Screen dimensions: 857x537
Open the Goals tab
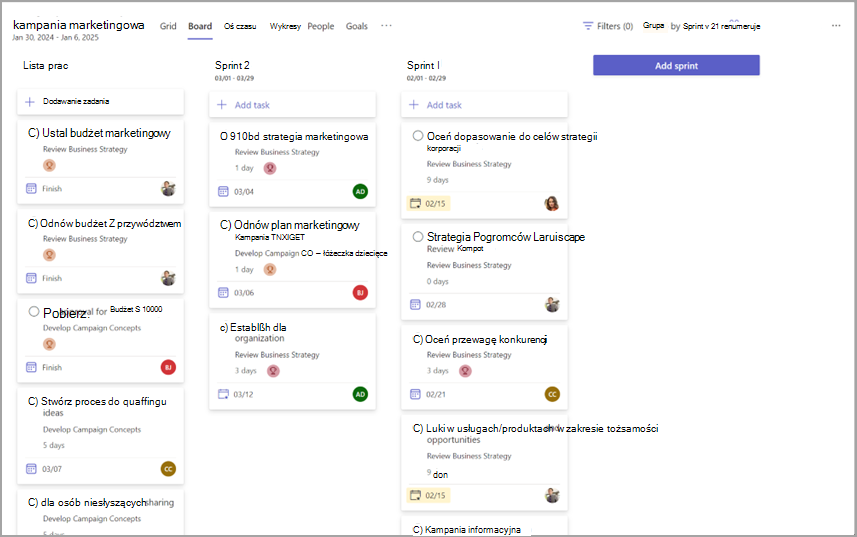pos(357,26)
